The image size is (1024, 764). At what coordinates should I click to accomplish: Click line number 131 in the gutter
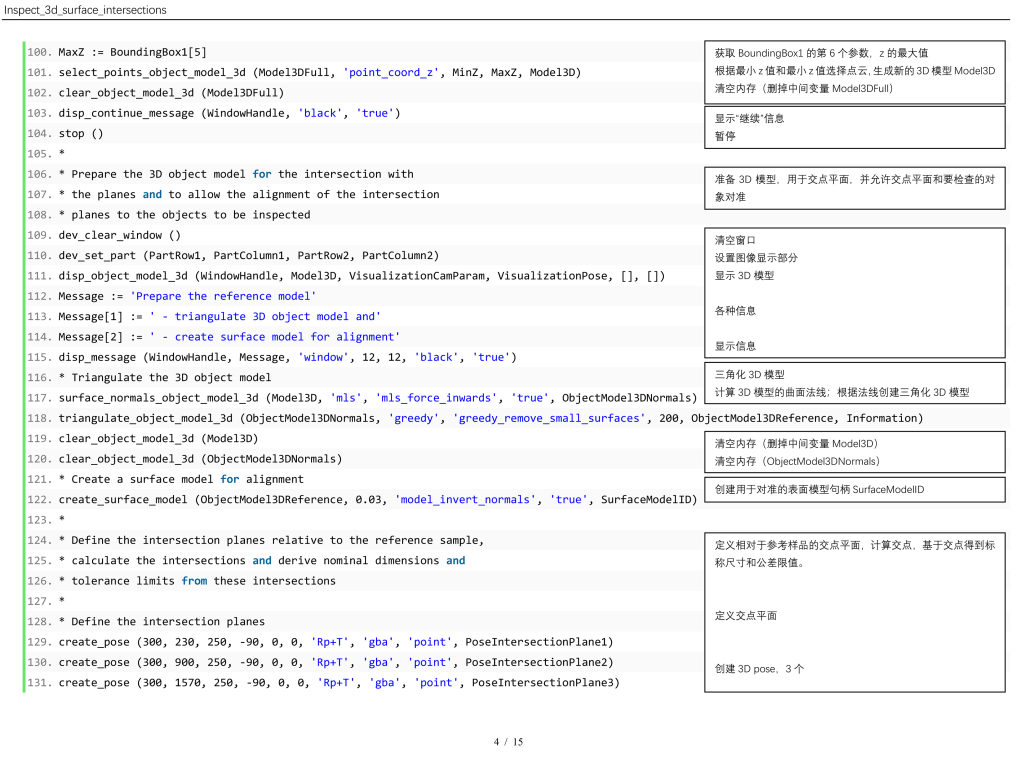40,682
